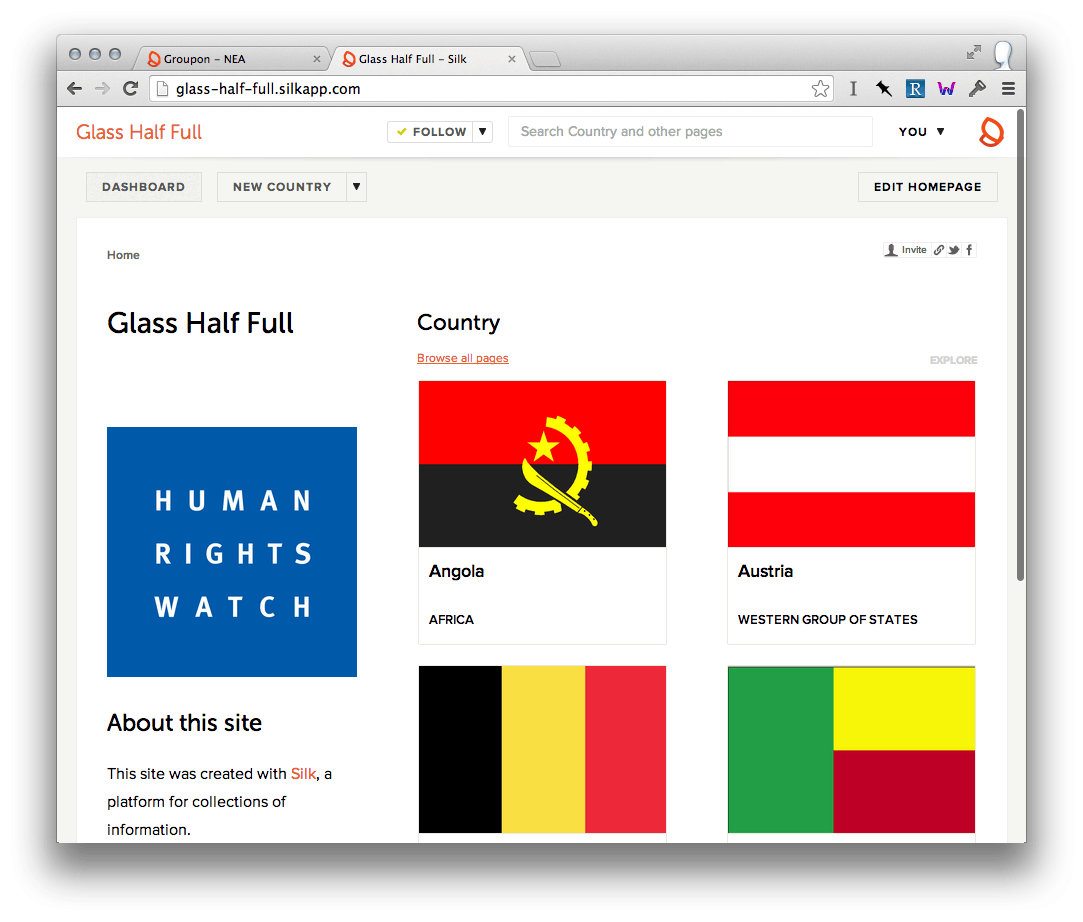Select the Glass Half Full – Silk tab

pyautogui.click(x=427, y=59)
